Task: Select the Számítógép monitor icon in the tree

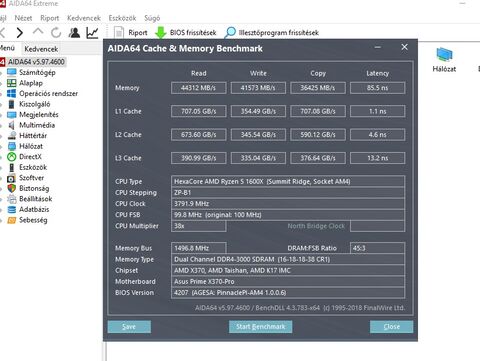Action: click(12, 72)
